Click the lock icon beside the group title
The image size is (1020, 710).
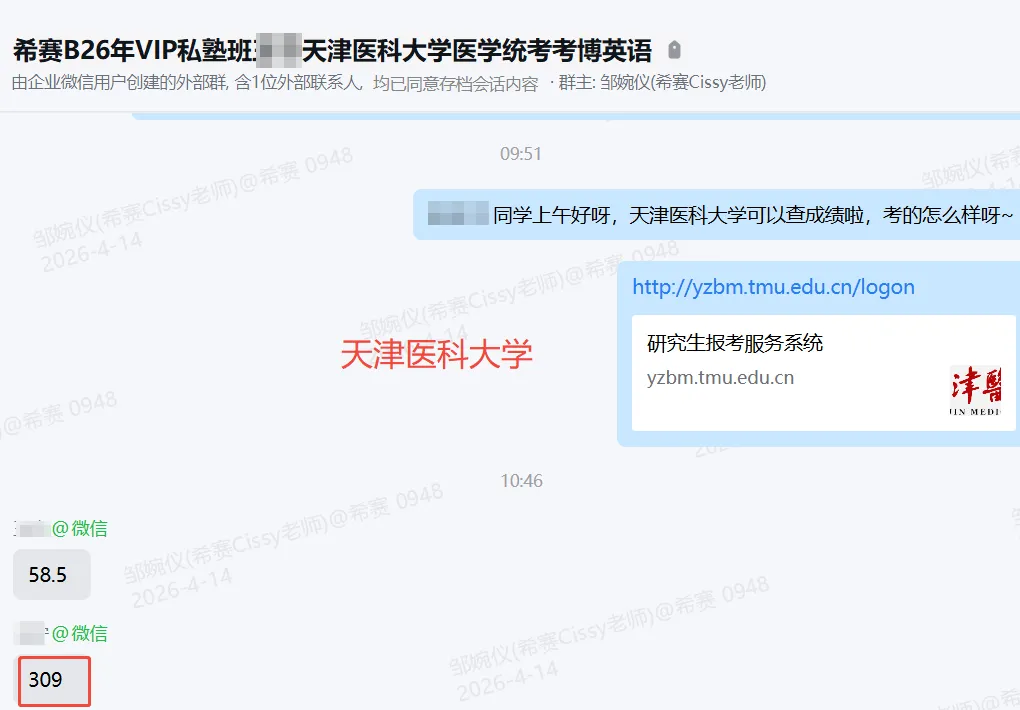pos(675,50)
